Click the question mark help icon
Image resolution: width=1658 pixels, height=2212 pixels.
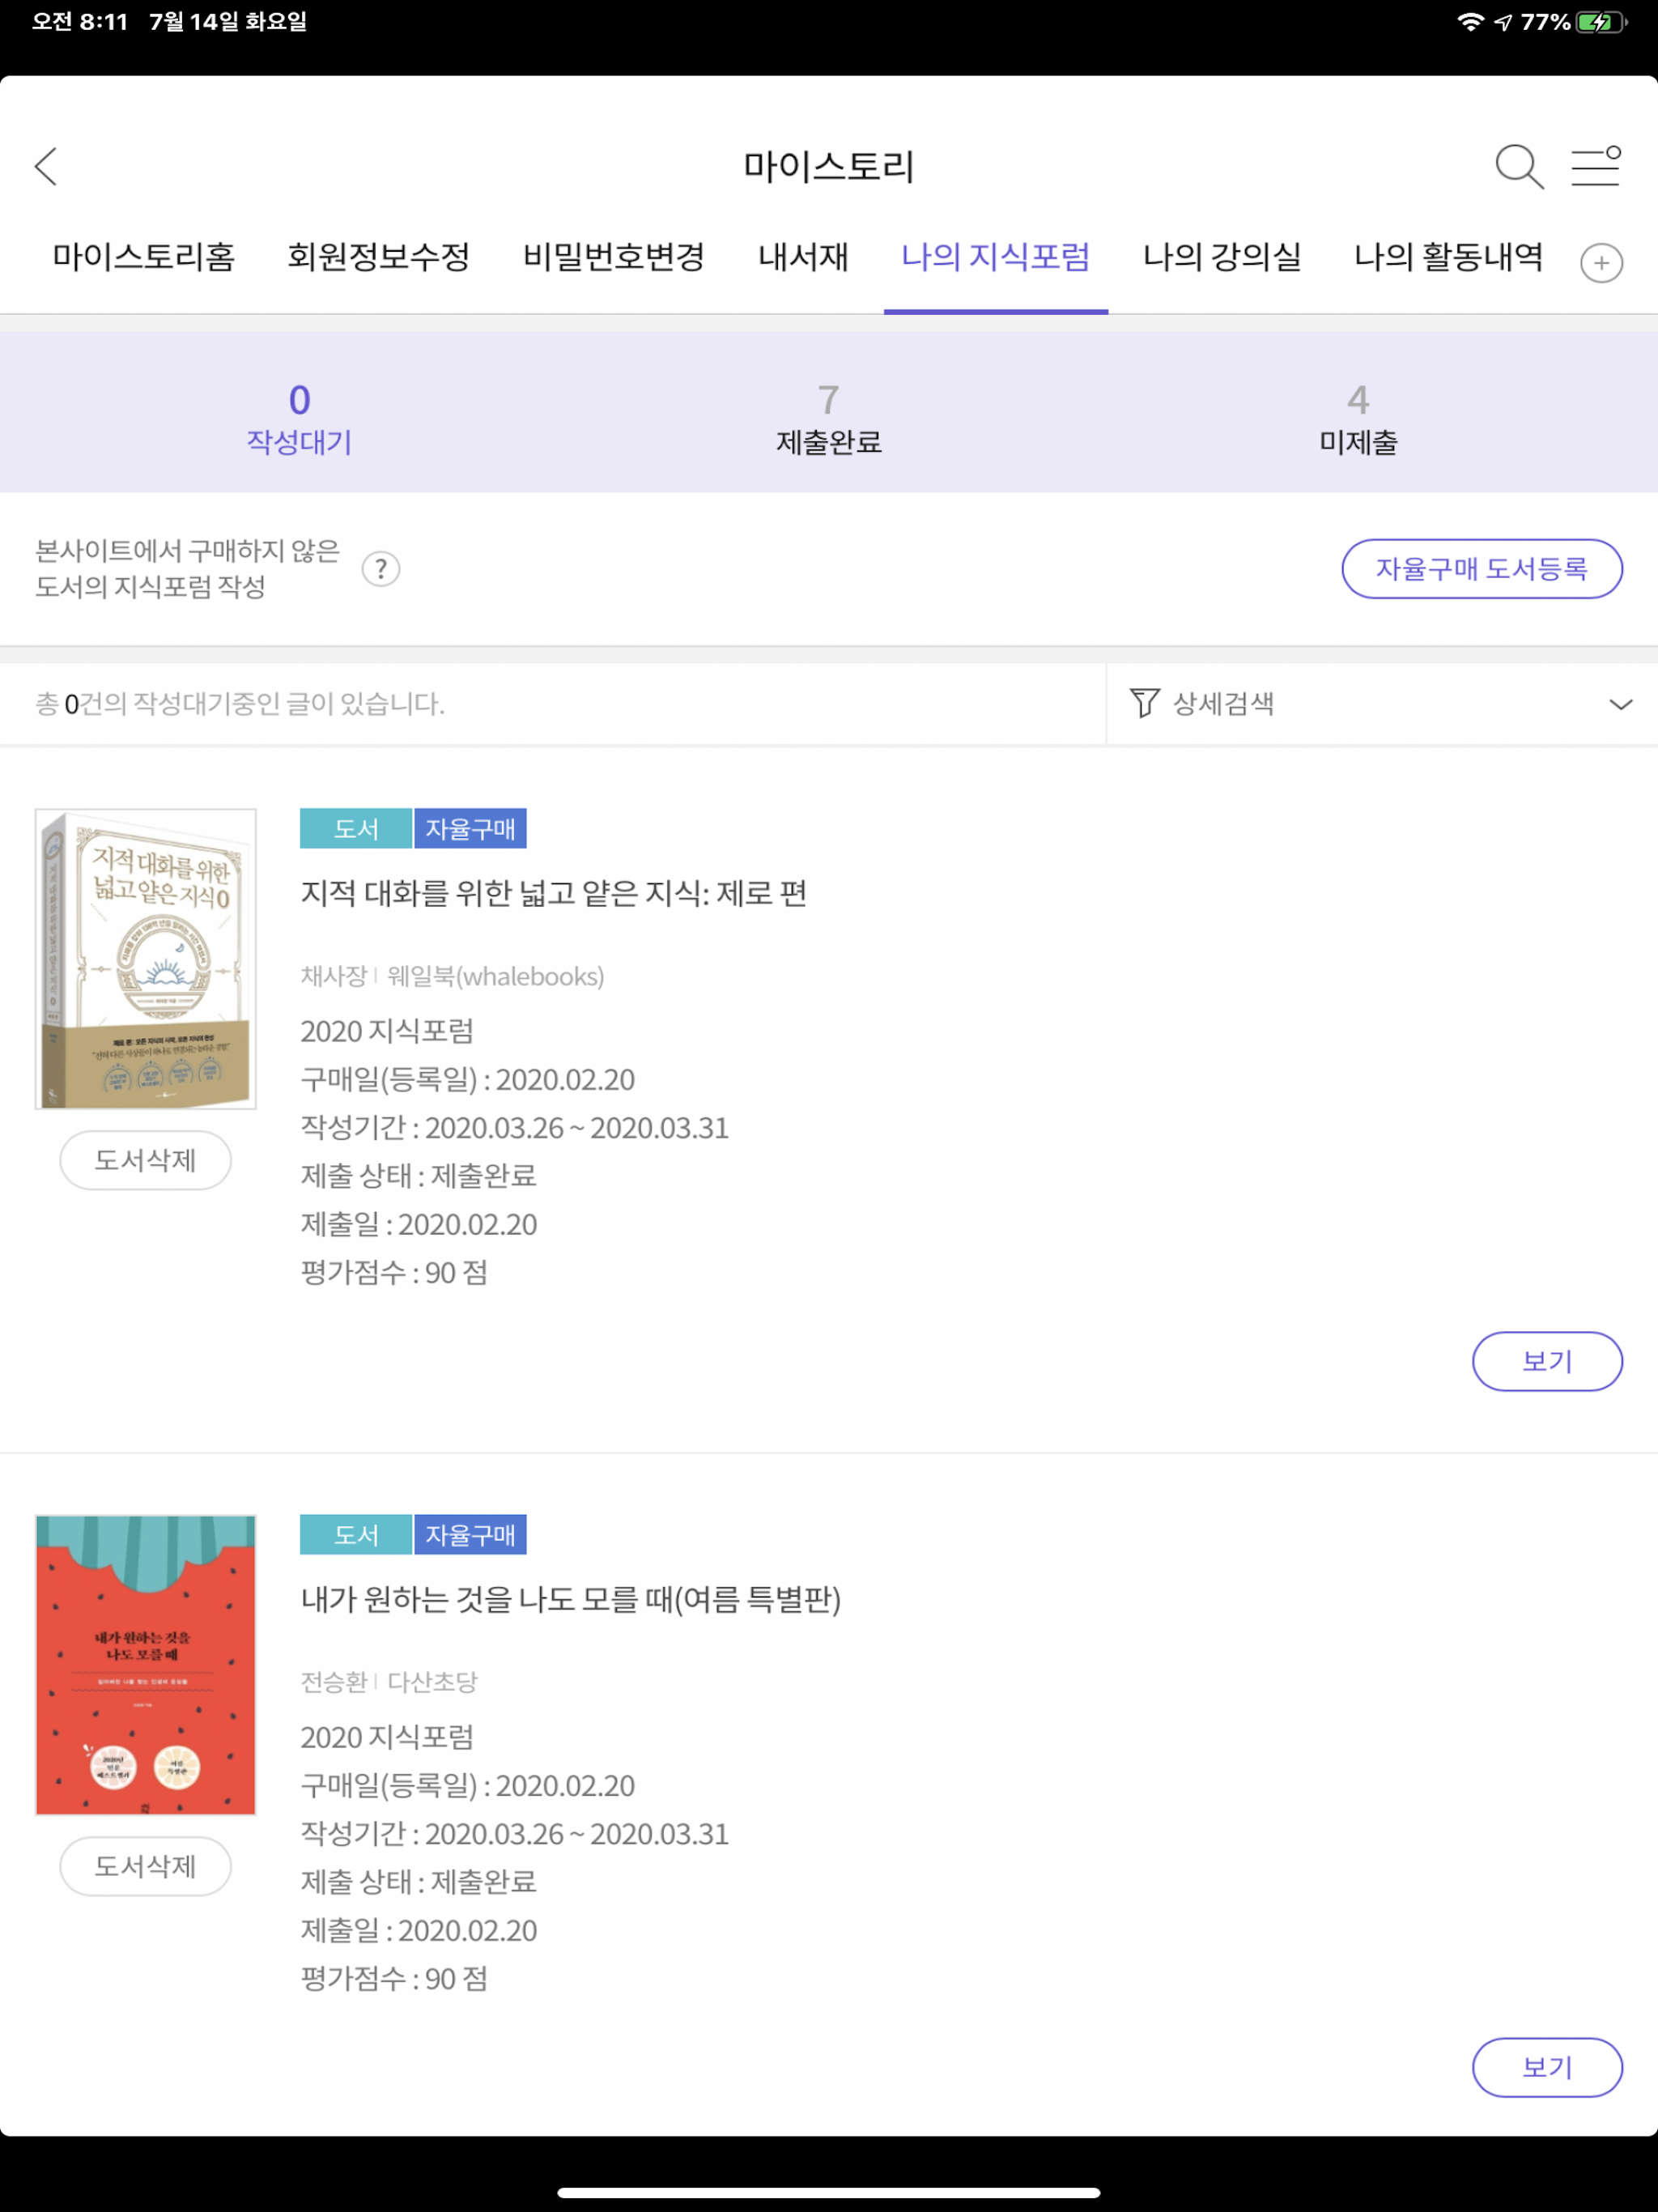pyautogui.click(x=381, y=569)
